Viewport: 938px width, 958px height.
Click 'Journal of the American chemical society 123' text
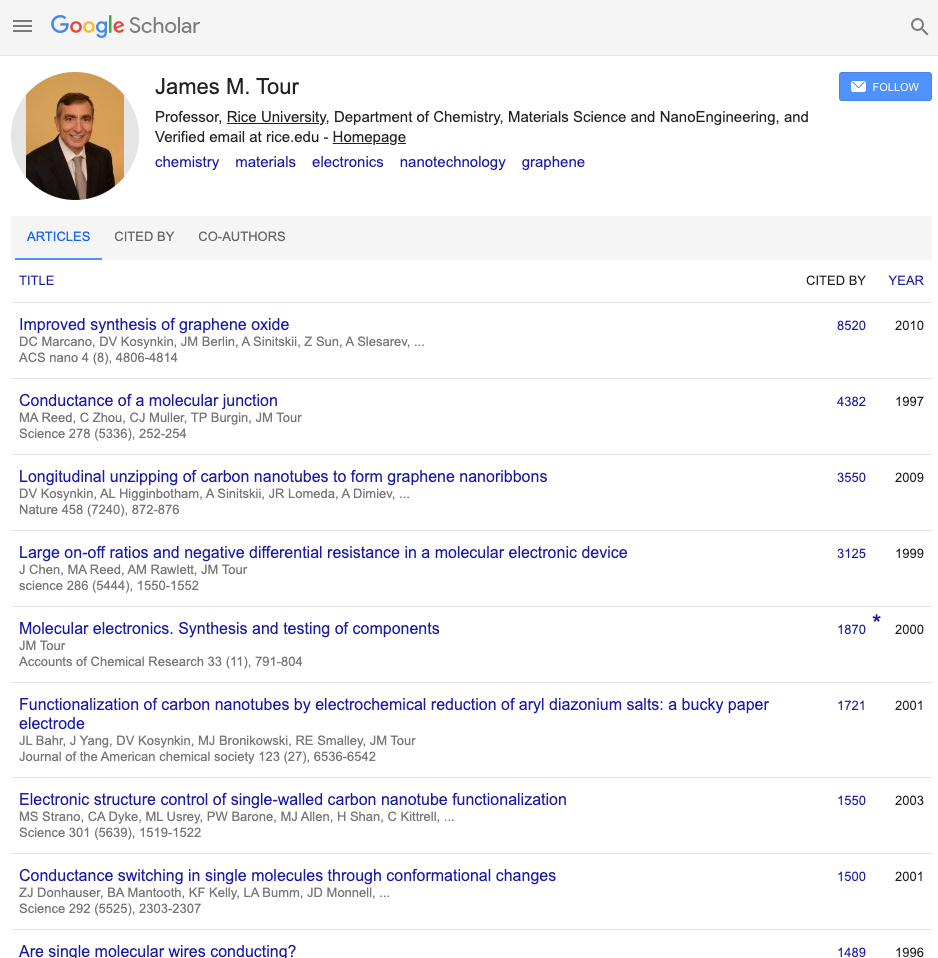point(197,757)
